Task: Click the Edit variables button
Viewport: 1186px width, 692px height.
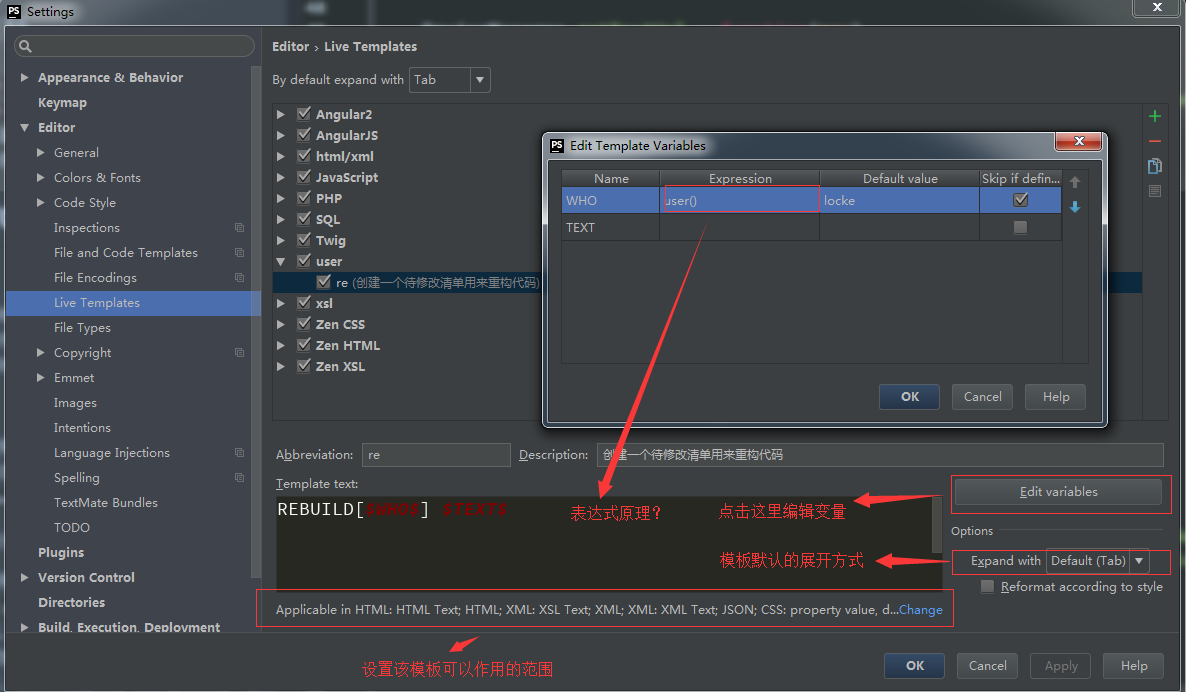Action: point(1058,492)
